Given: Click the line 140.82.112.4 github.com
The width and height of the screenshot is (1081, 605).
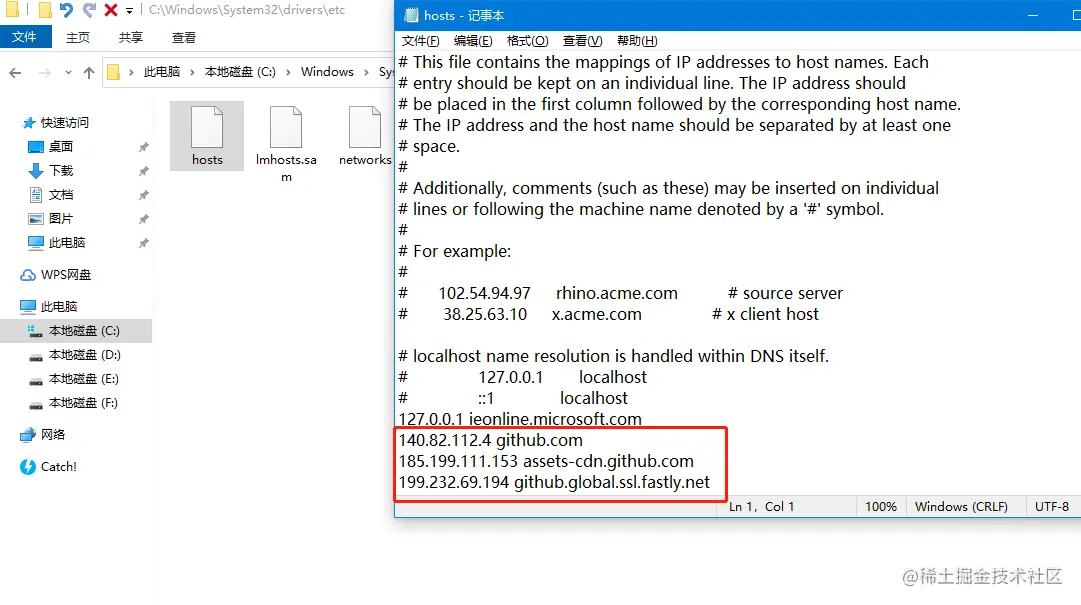Looking at the screenshot, I should [x=490, y=440].
